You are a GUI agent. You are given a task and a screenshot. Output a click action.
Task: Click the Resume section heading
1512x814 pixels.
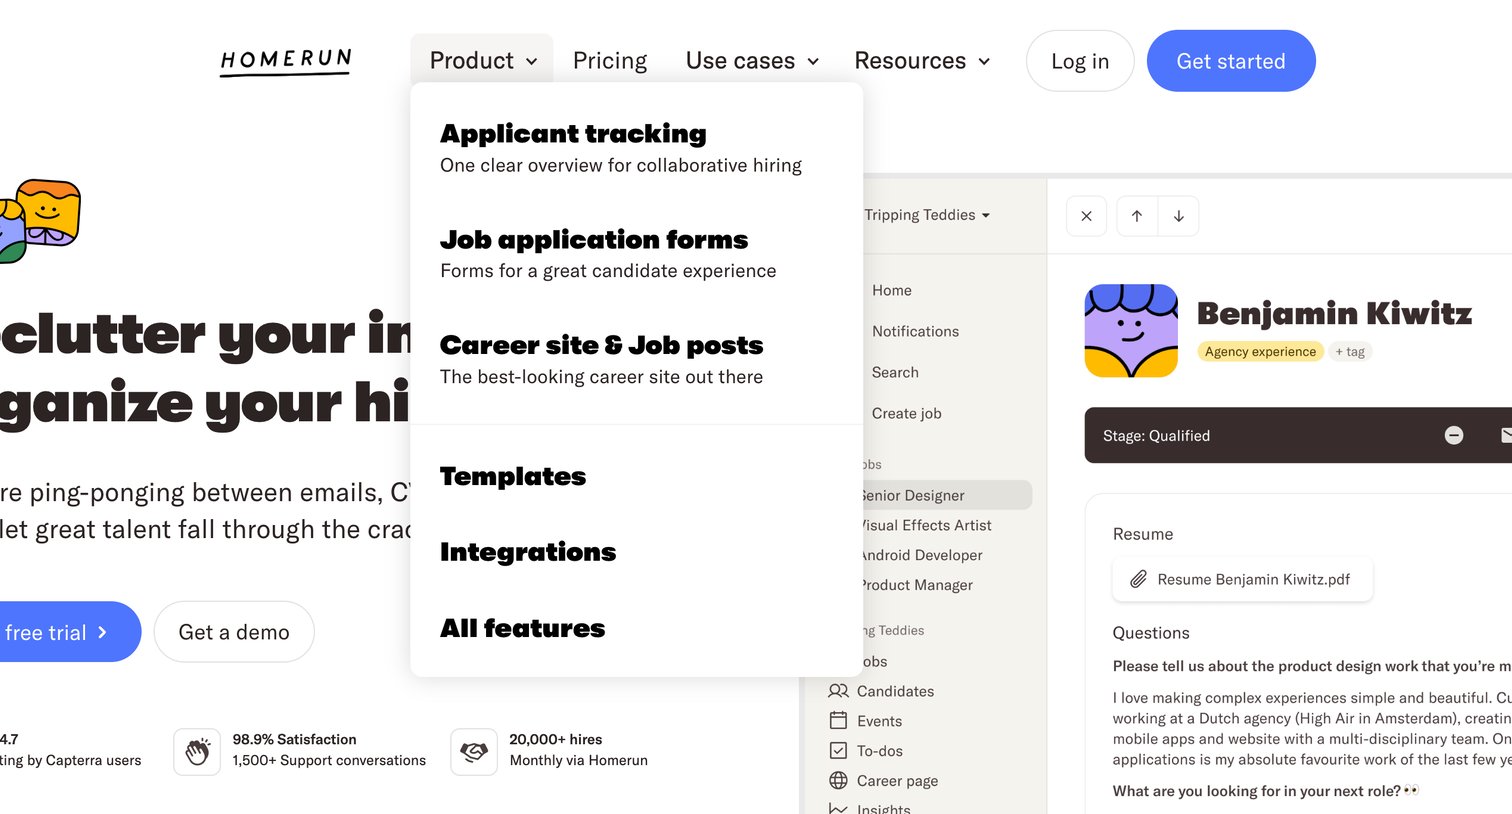click(1143, 534)
